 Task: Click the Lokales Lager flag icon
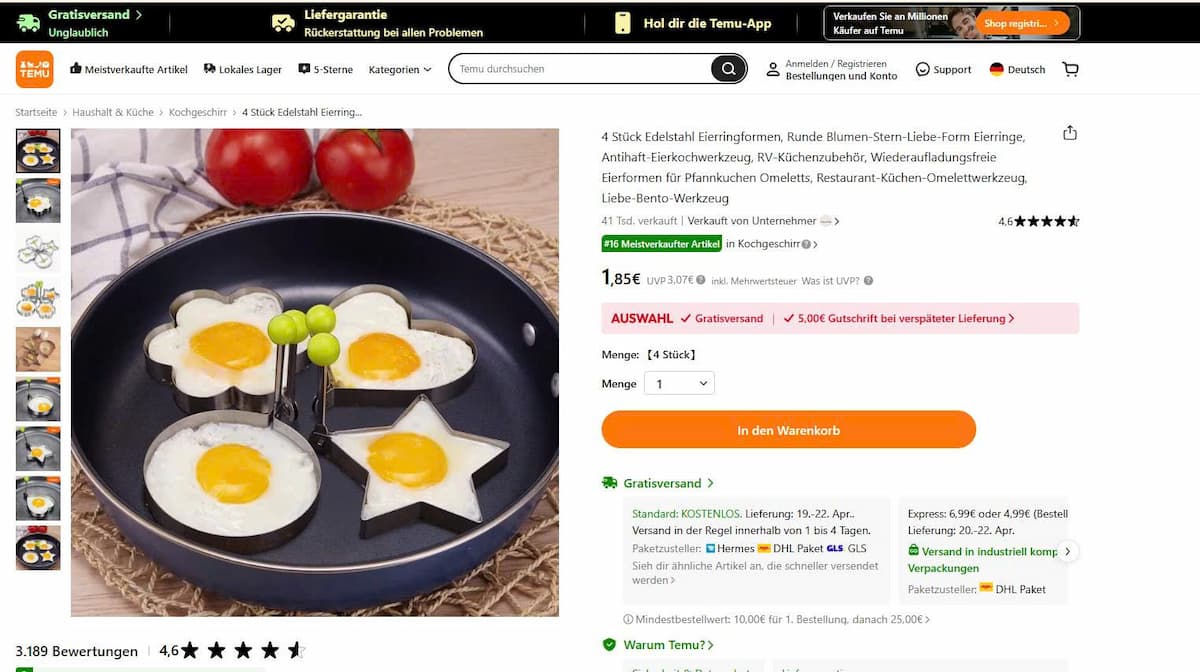(x=207, y=69)
